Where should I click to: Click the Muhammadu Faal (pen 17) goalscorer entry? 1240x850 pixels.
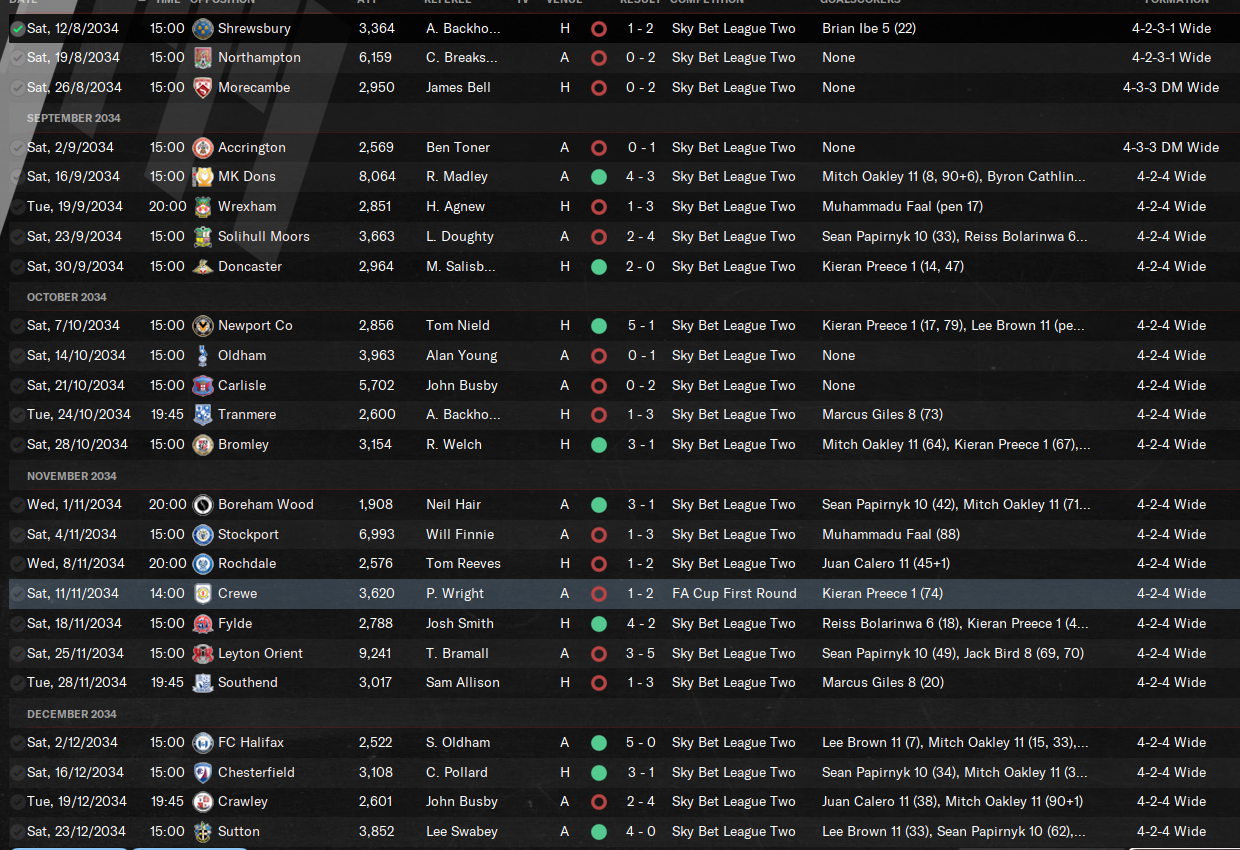[902, 207]
